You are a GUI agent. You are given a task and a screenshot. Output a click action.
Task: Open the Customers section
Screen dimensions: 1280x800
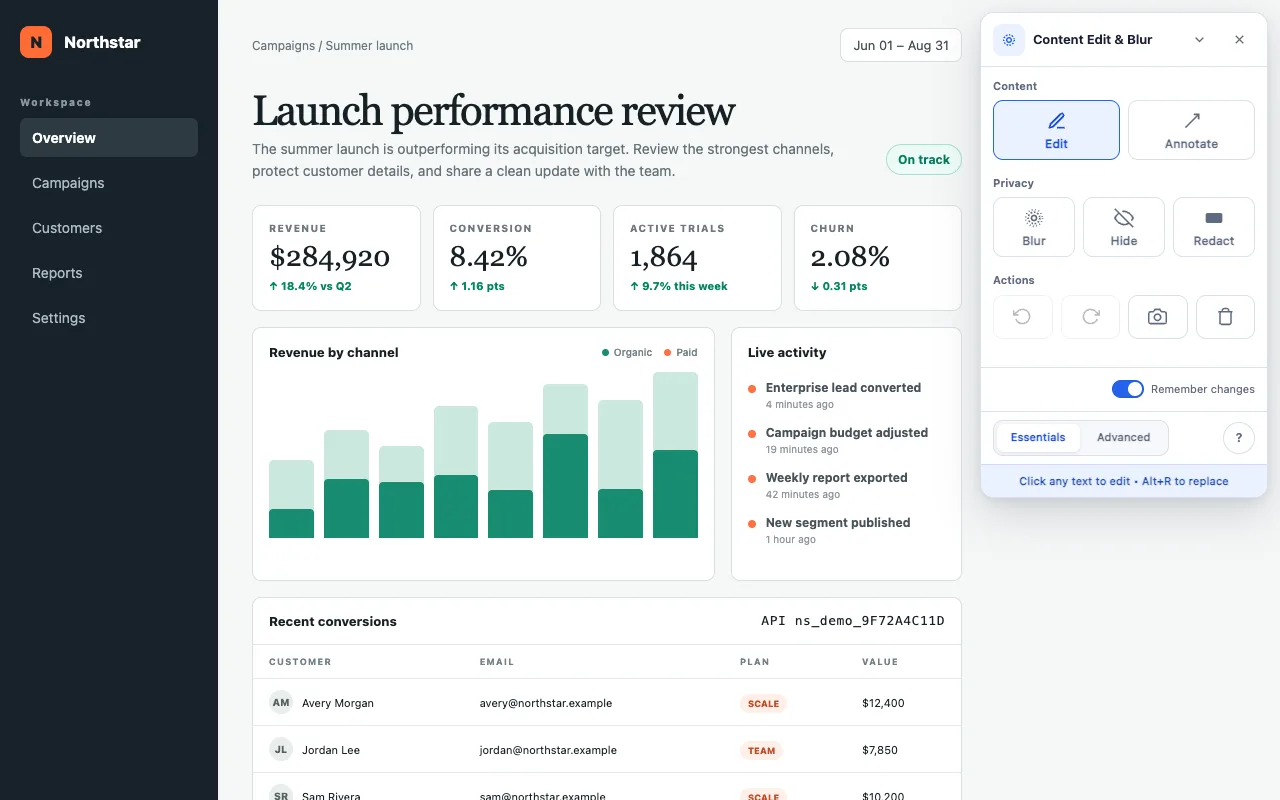(109, 228)
